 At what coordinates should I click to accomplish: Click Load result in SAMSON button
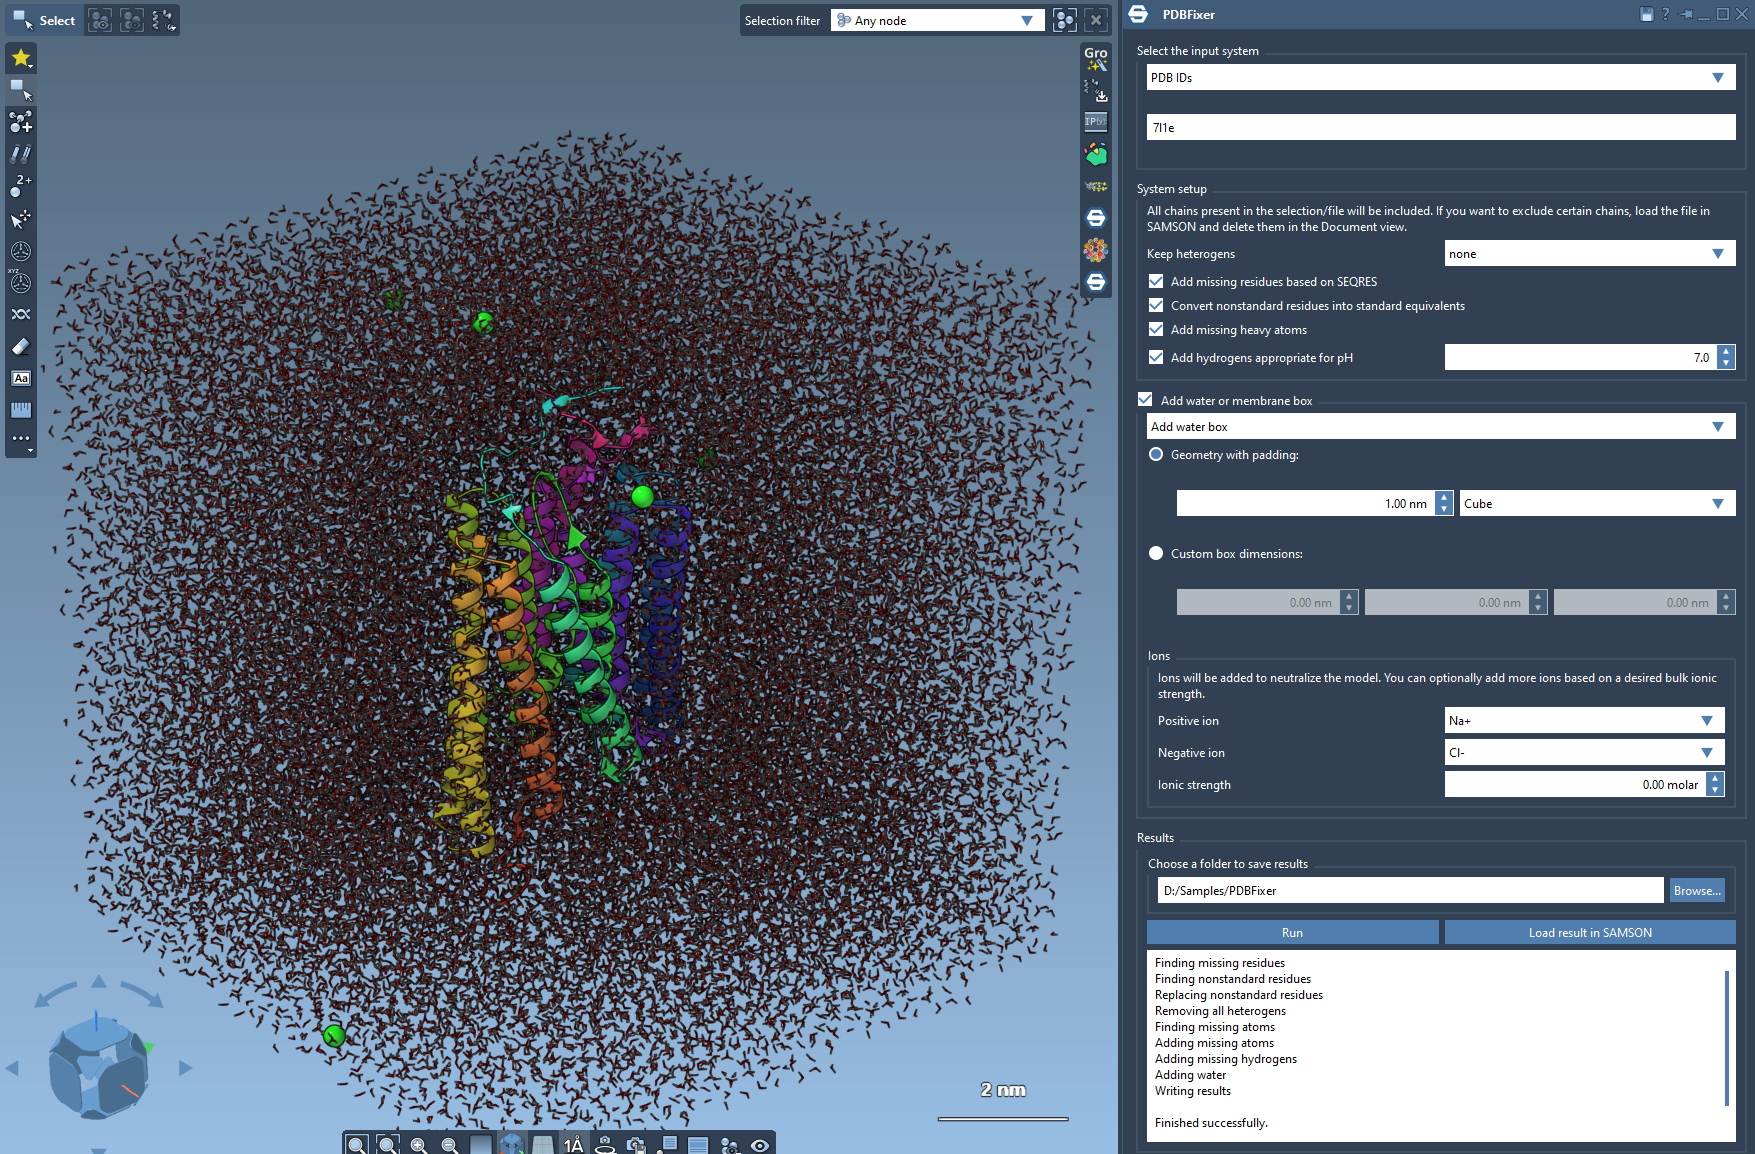(x=1589, y=933)
